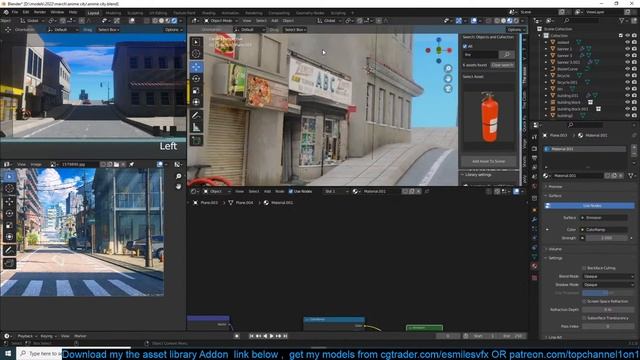This screenshot has width=640, height=360.
Task: Select the Measure tool in main viewport
Action: [x=196, y=128]
